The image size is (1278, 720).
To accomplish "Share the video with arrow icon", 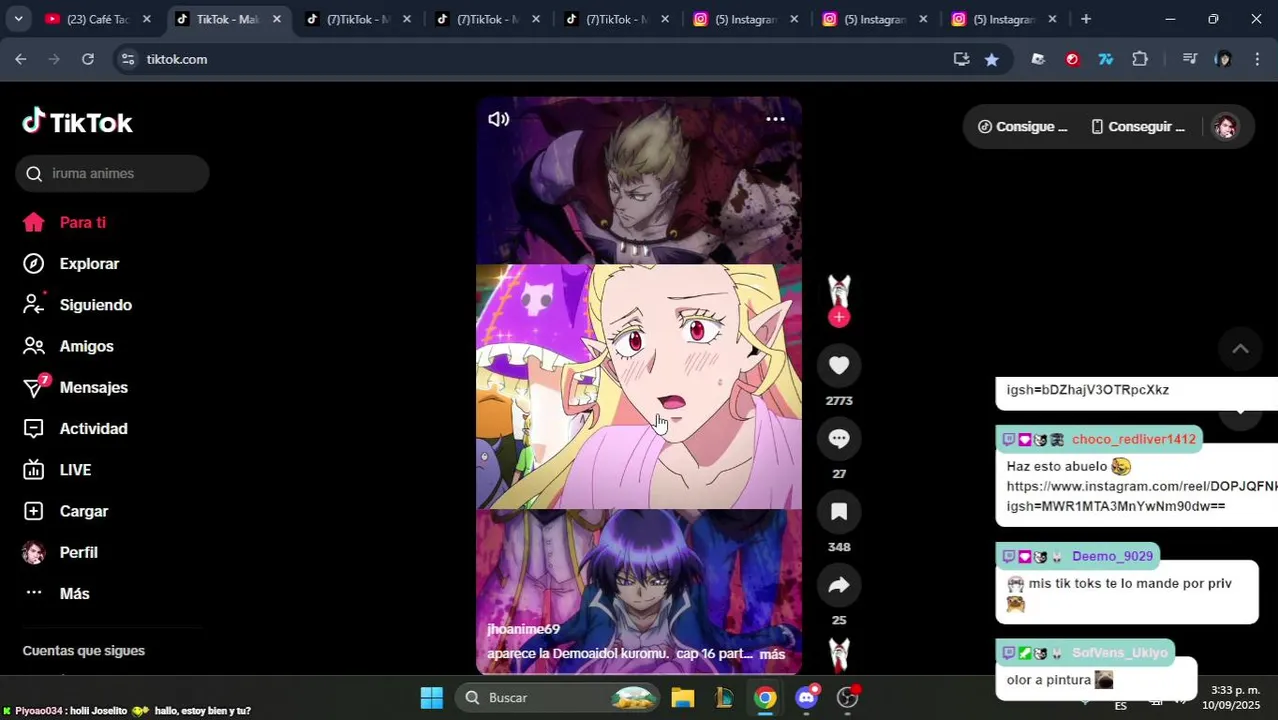I will tap(839, 585).
